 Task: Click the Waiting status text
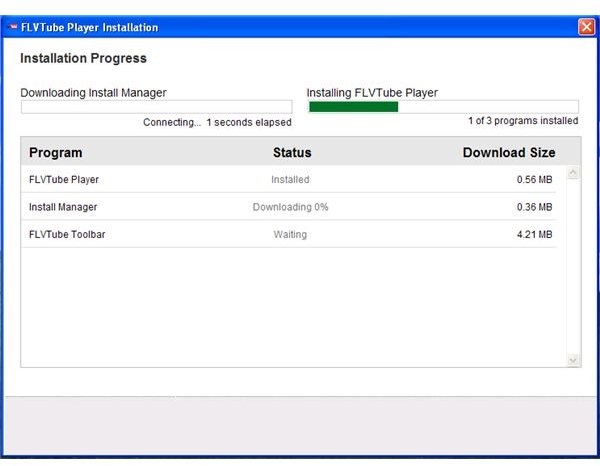coord(290,235)
